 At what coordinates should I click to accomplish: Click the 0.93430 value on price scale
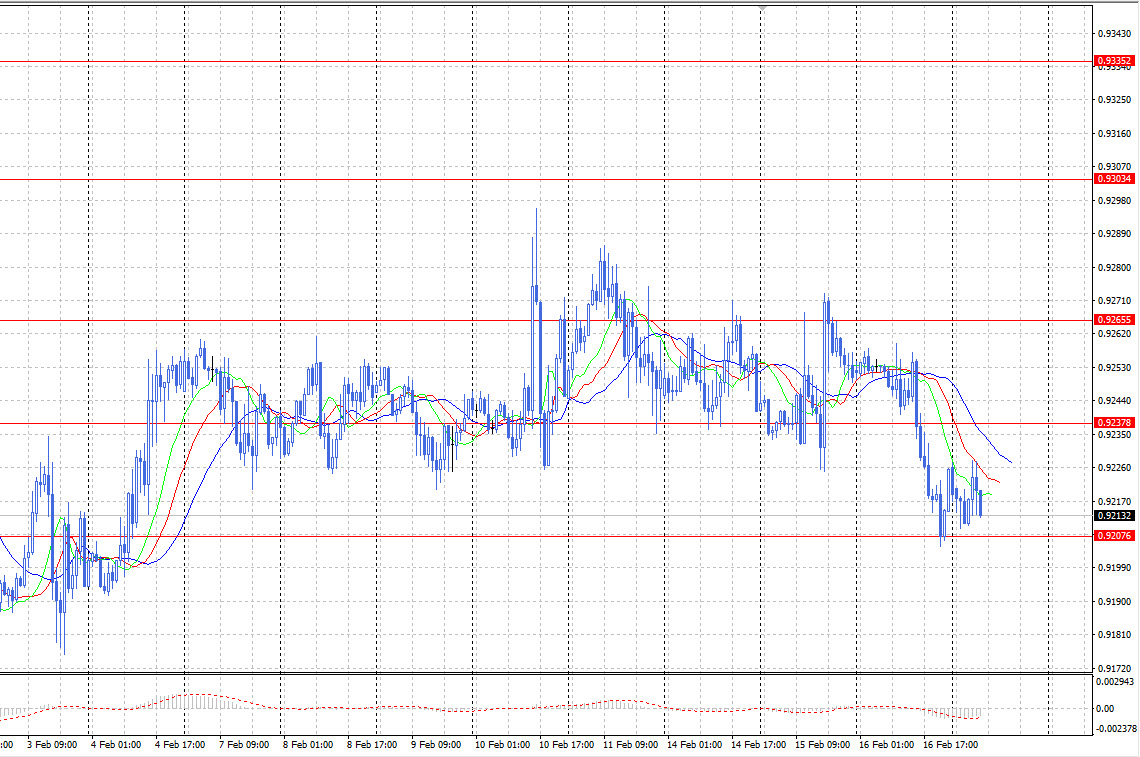[x=1114, y=33]
